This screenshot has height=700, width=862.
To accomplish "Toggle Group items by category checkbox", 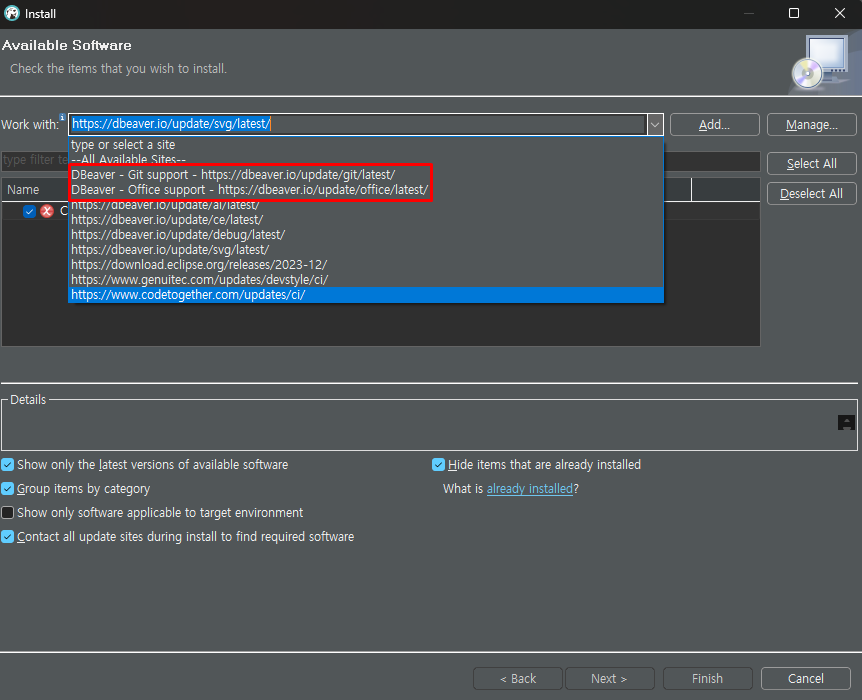I will tap(8, 489).
